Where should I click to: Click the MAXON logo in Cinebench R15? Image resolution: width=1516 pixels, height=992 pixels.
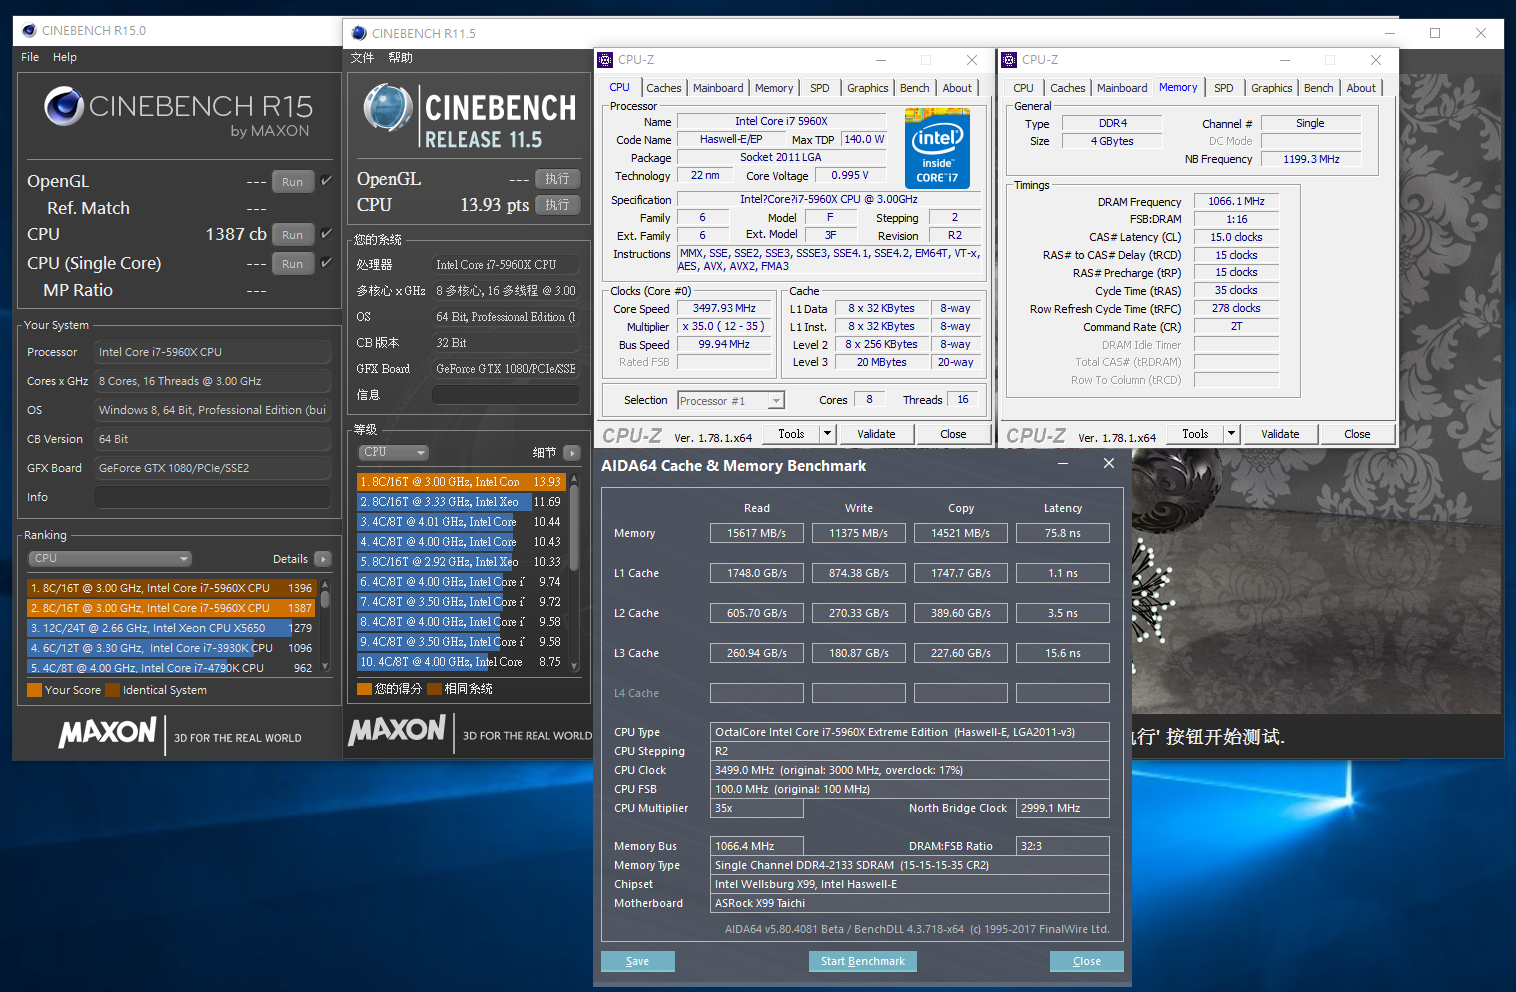coord(108,733)
